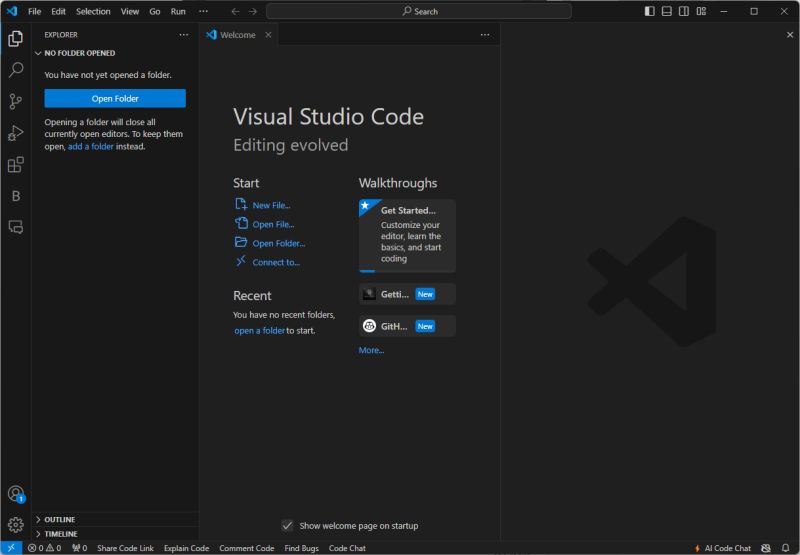Click the notifications bell in status bar
The width and height of the screenshot is (800, 555).
786,548
